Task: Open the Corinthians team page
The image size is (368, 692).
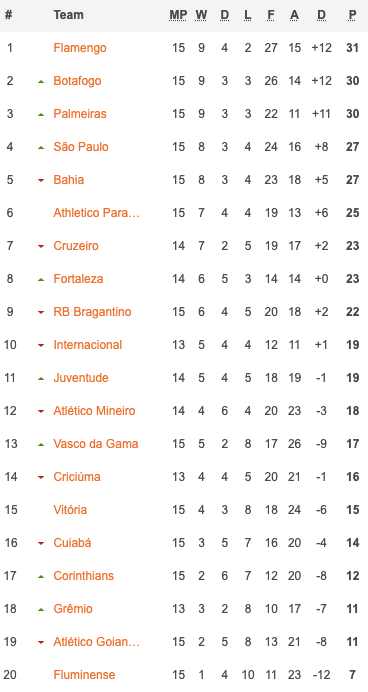Action: tap(83, 575)
